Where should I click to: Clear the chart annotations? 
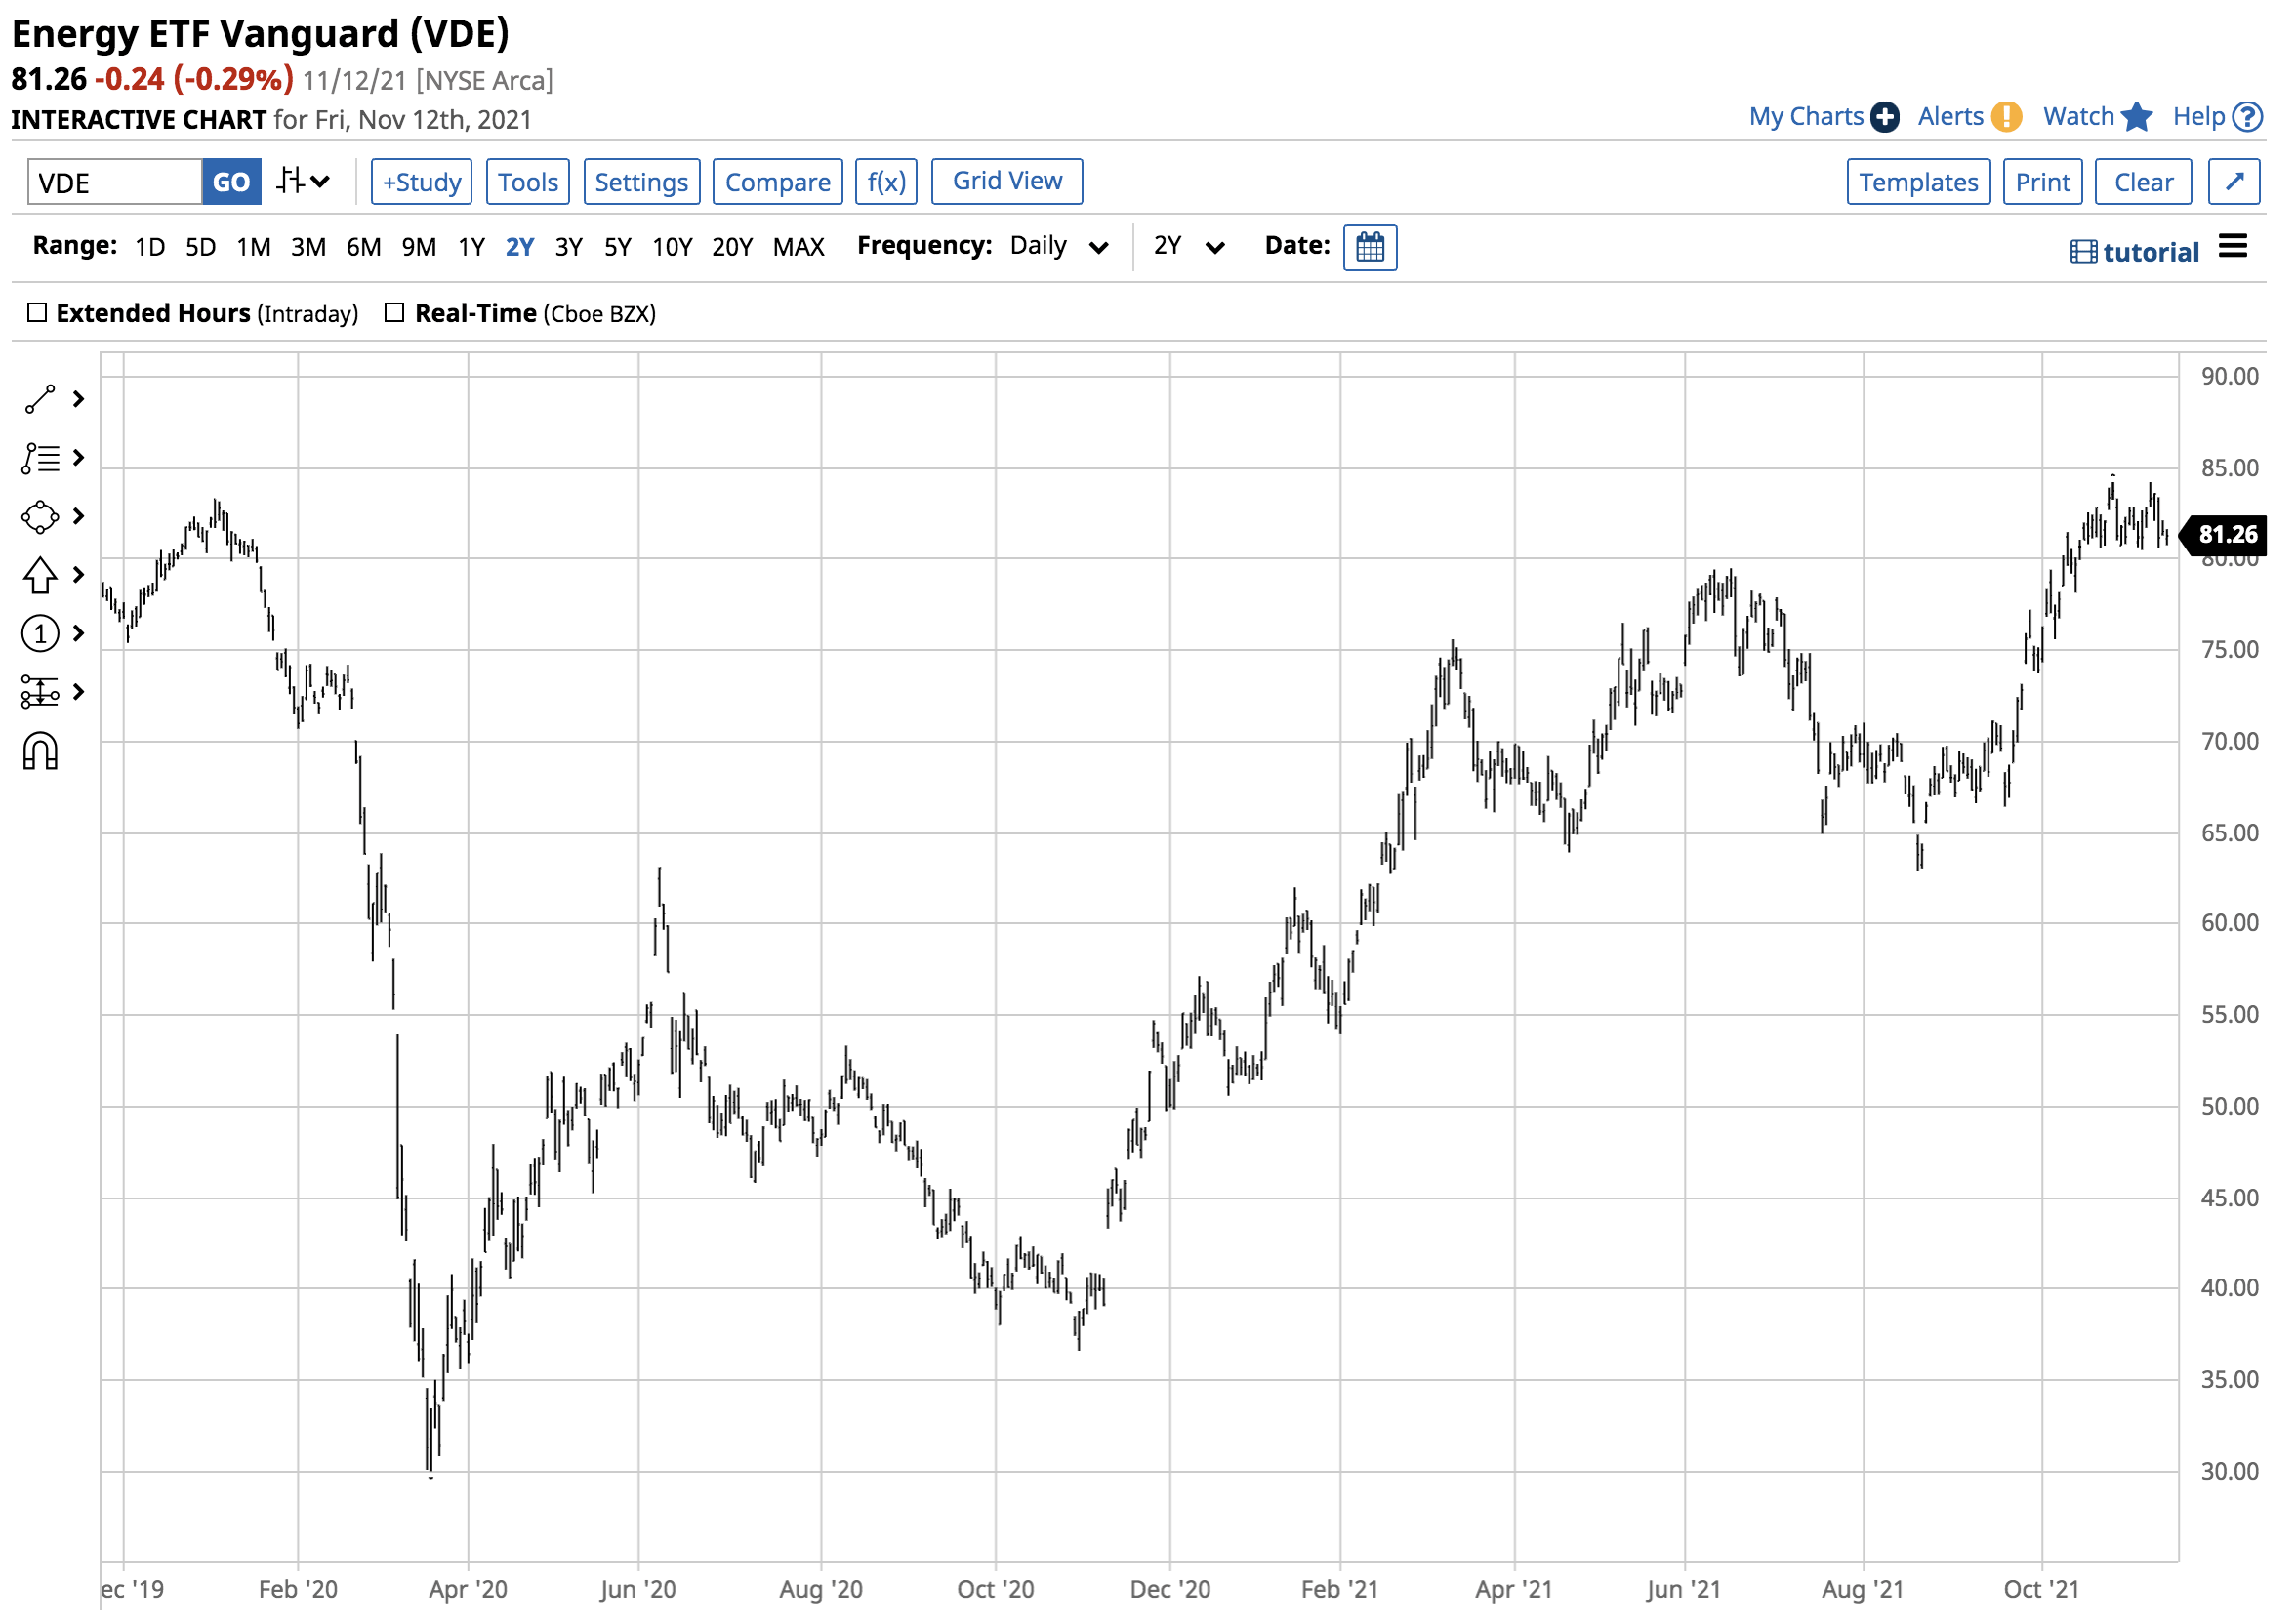point(2145,182)
